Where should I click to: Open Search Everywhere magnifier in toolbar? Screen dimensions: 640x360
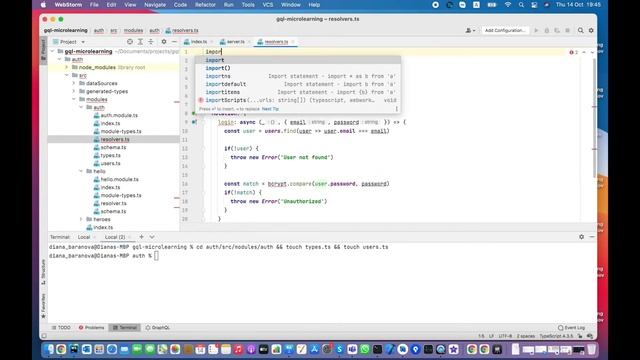point(580,31)
